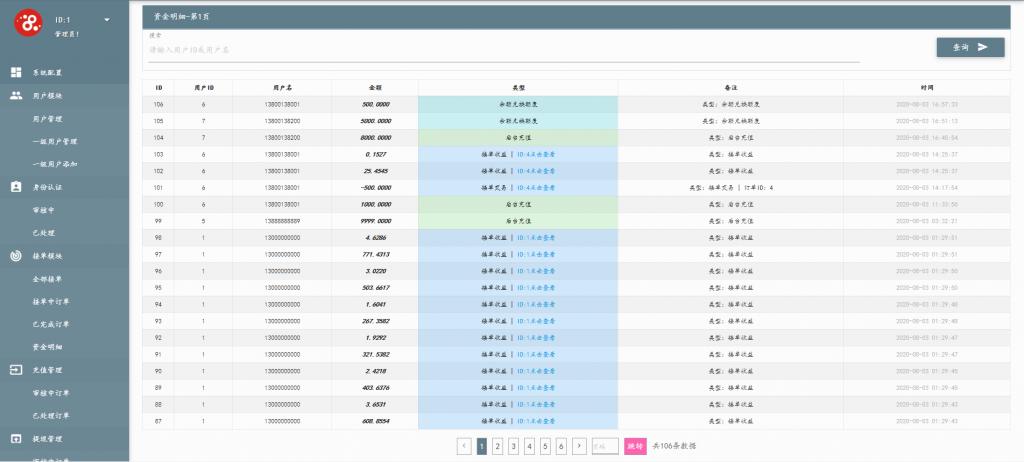The image size is (1024, 462).
Task: Open the ID:1 admin account dropdown arrow
Action: (107, 20)
